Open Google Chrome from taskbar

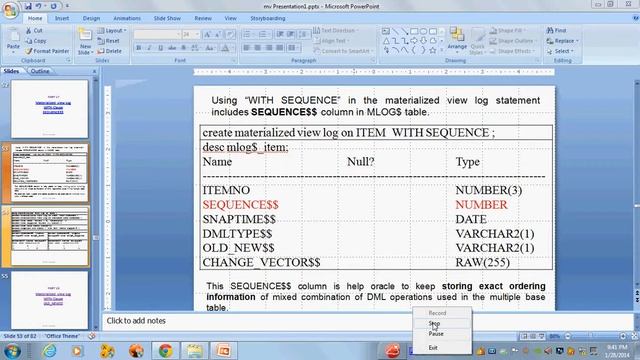[165, 351]
